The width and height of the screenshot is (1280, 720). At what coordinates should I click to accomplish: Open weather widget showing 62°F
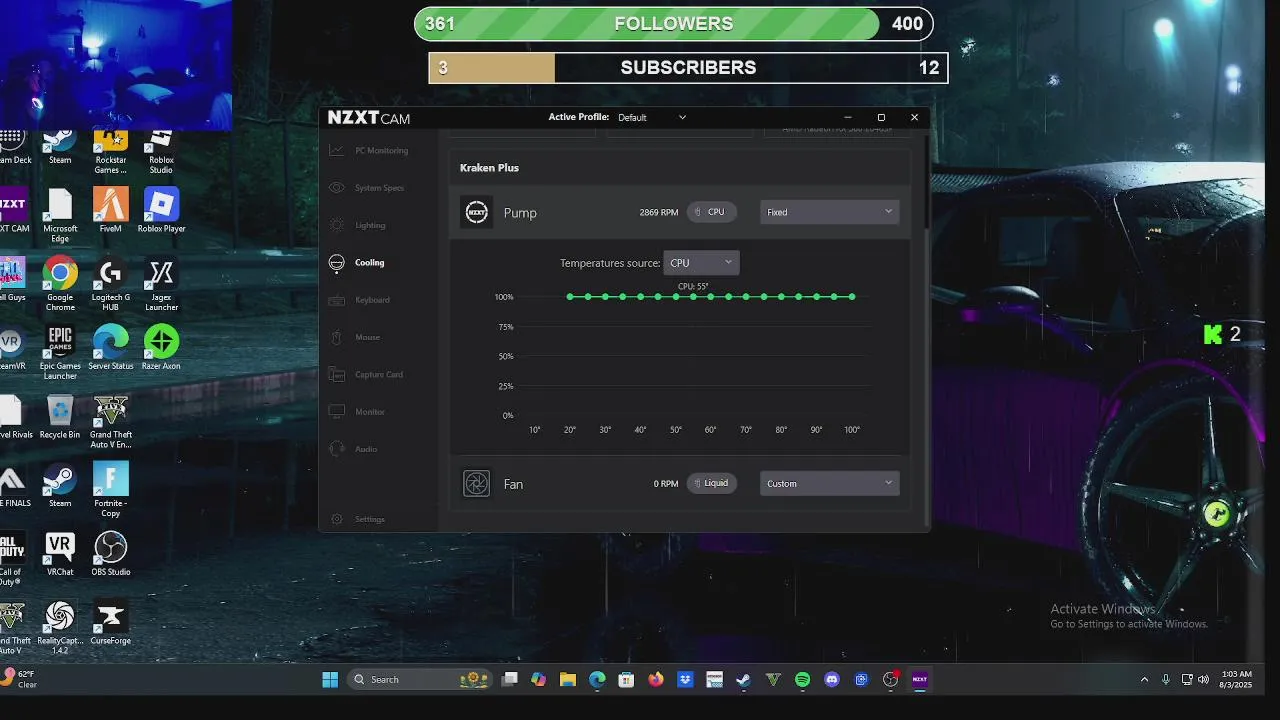(x=20, y=679)
